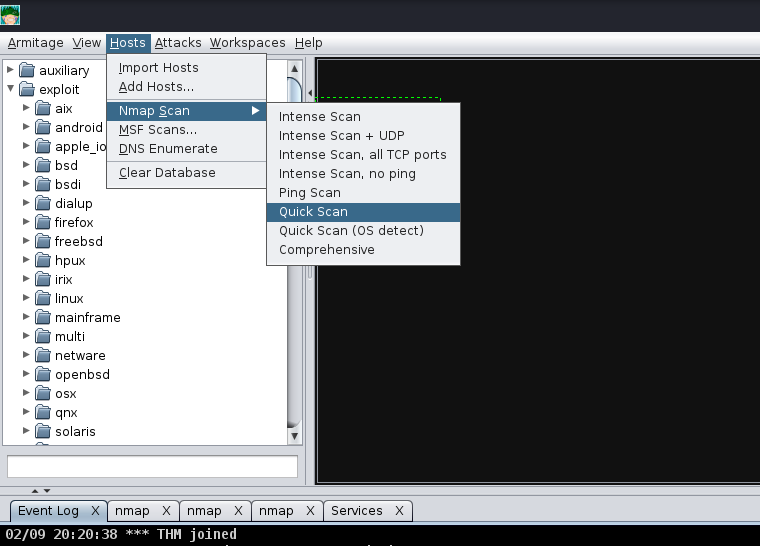Open the Workspaces menu

point(247,43)
